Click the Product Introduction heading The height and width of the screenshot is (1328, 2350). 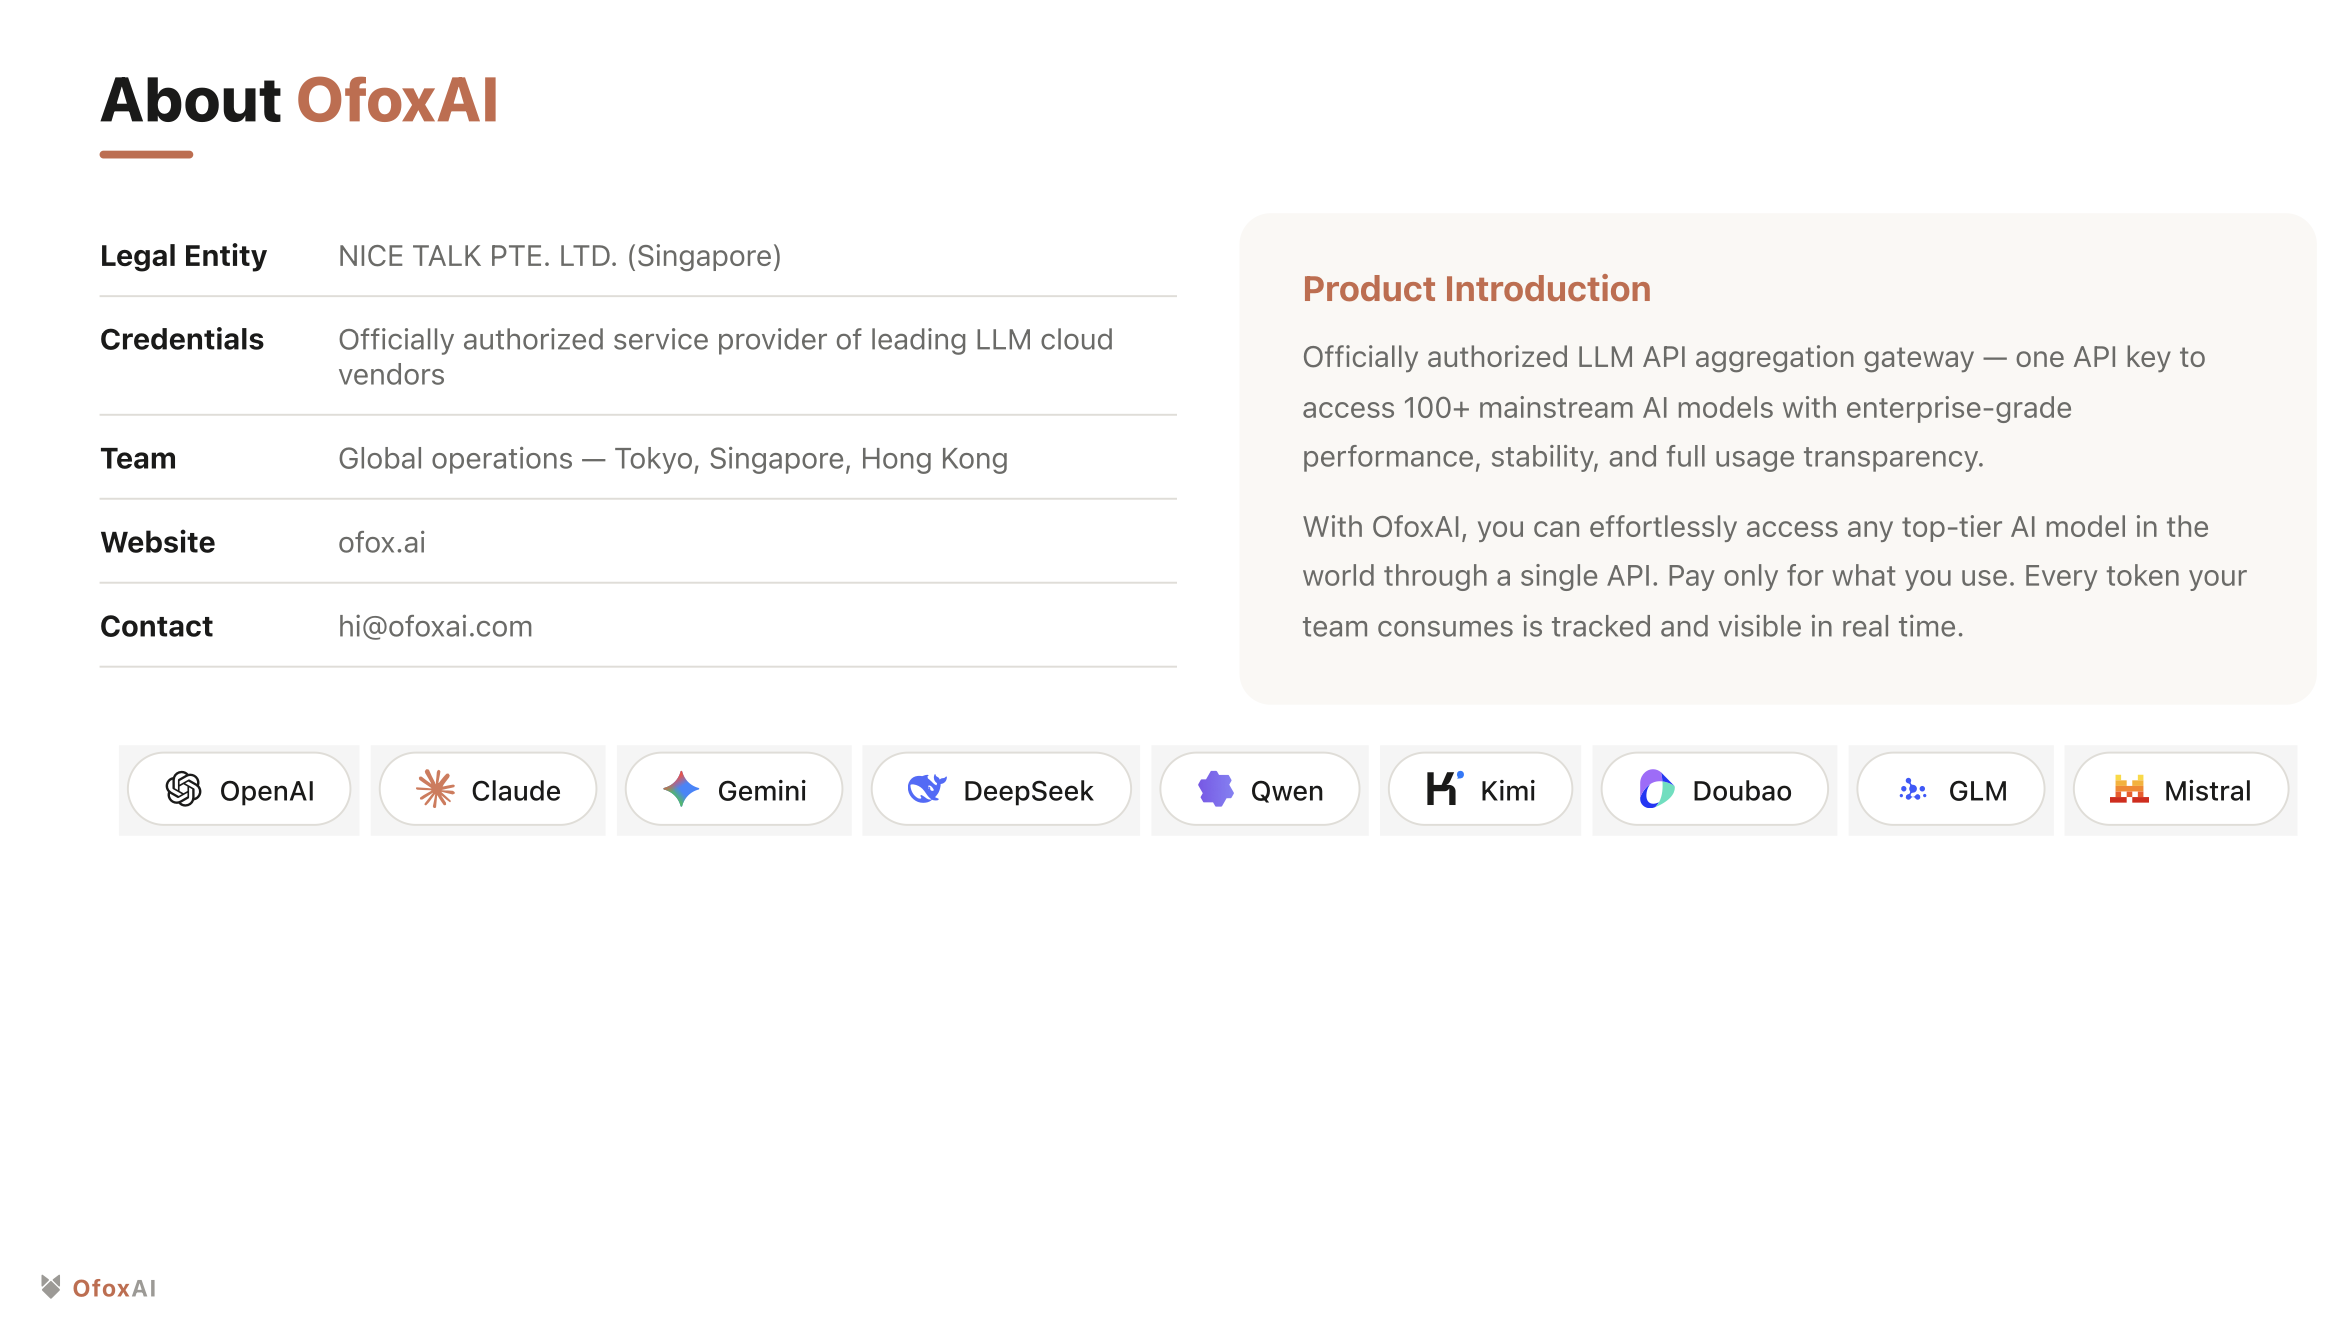[1476, 289]
